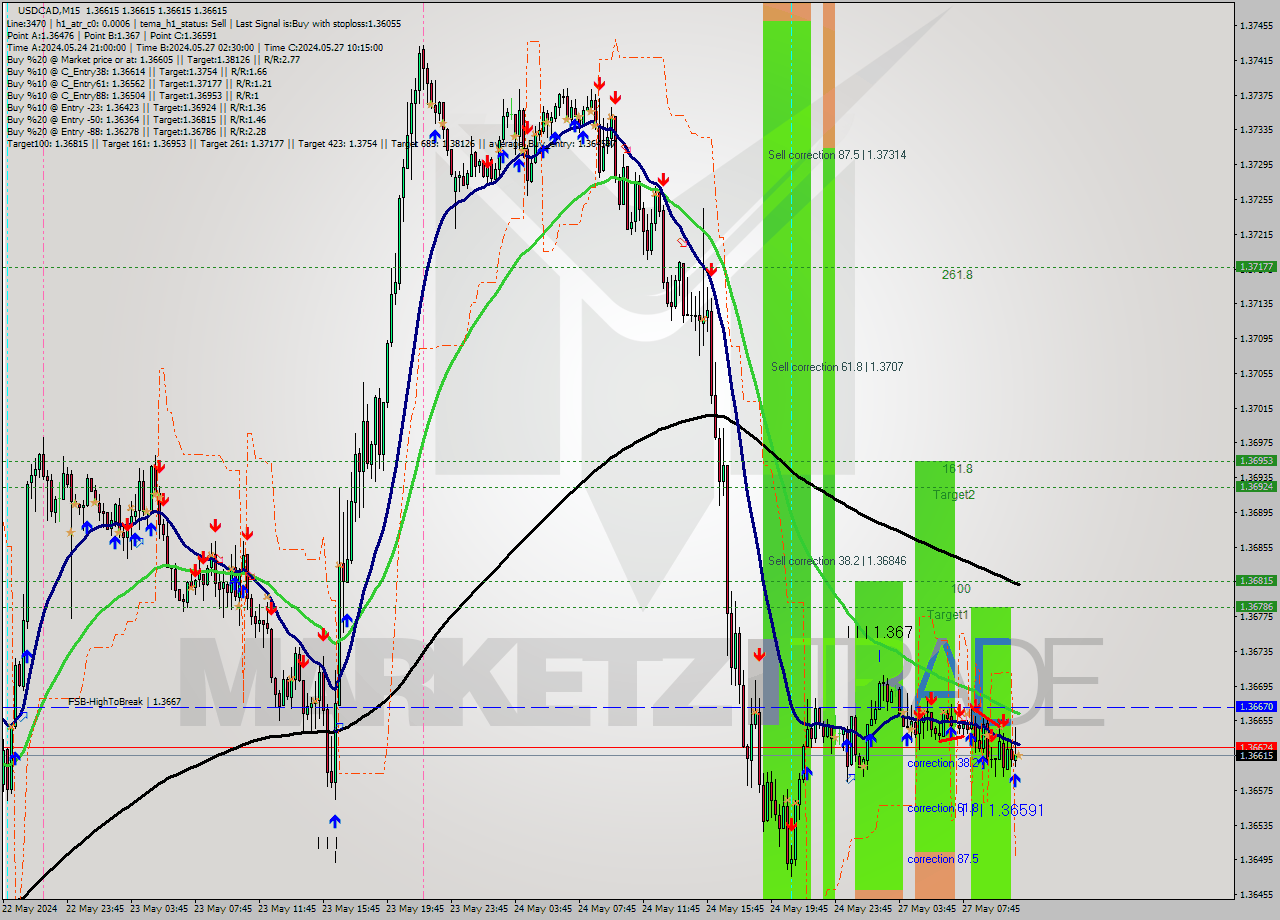The width and height of the screenshot is (1280, 920).
Task: Click the '27 May 03:45' time axis label
Action: point(928,909)
